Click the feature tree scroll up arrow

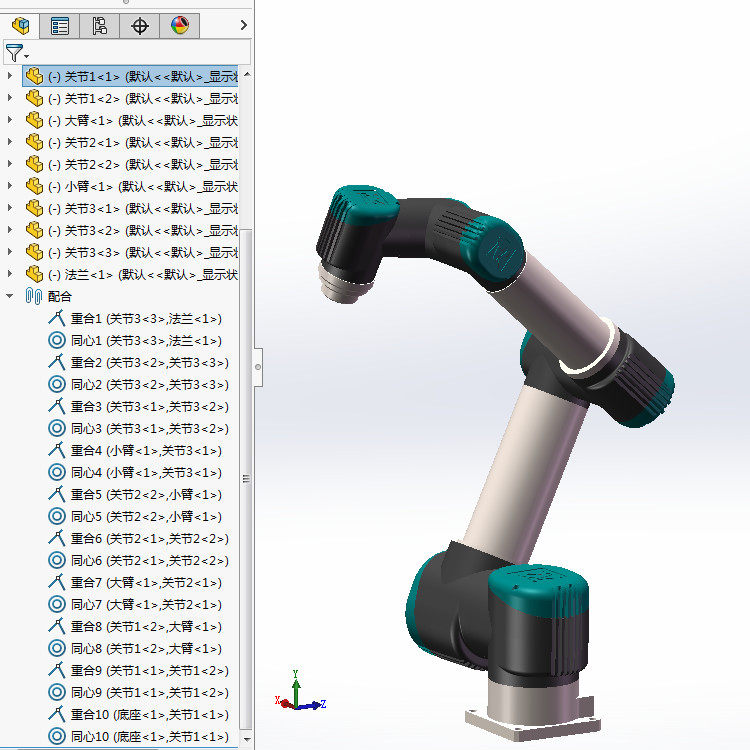click(247, 75)
